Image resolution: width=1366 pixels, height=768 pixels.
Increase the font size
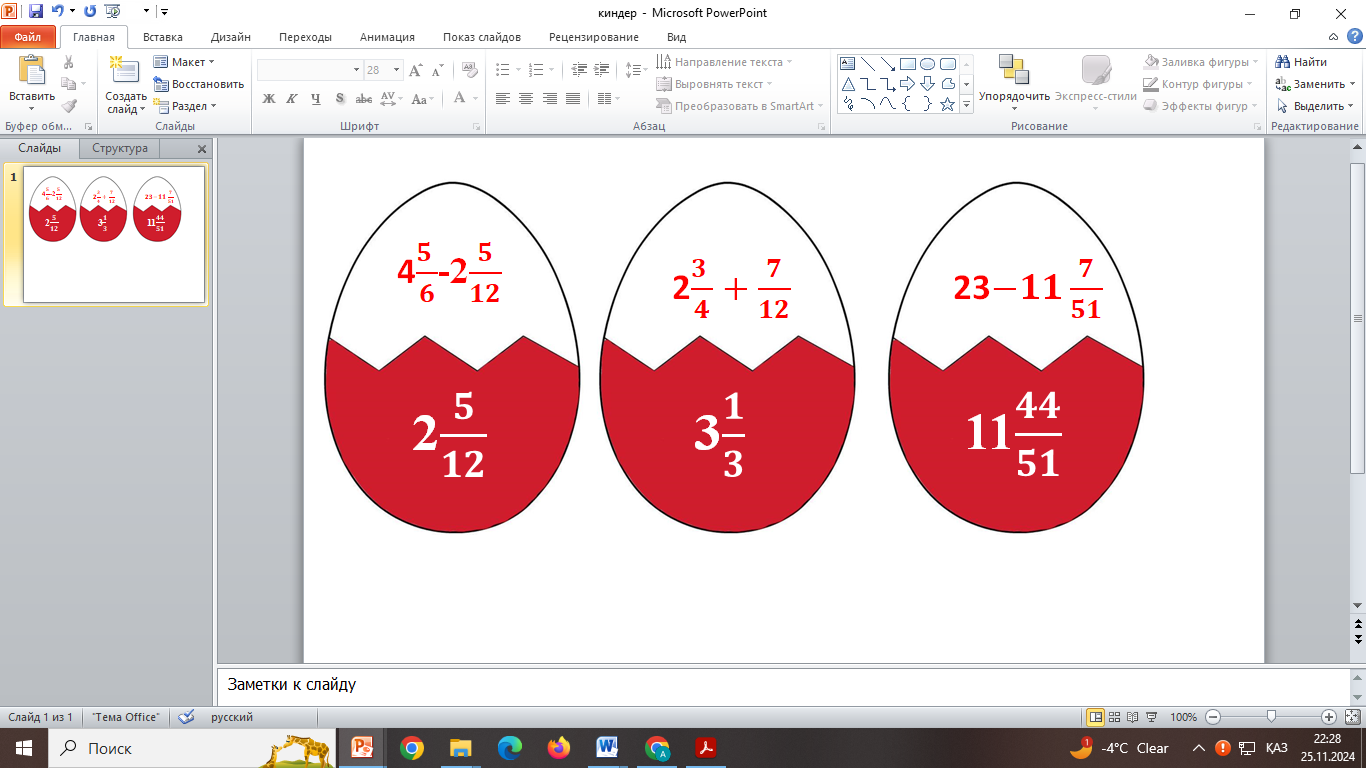[417, 70]
